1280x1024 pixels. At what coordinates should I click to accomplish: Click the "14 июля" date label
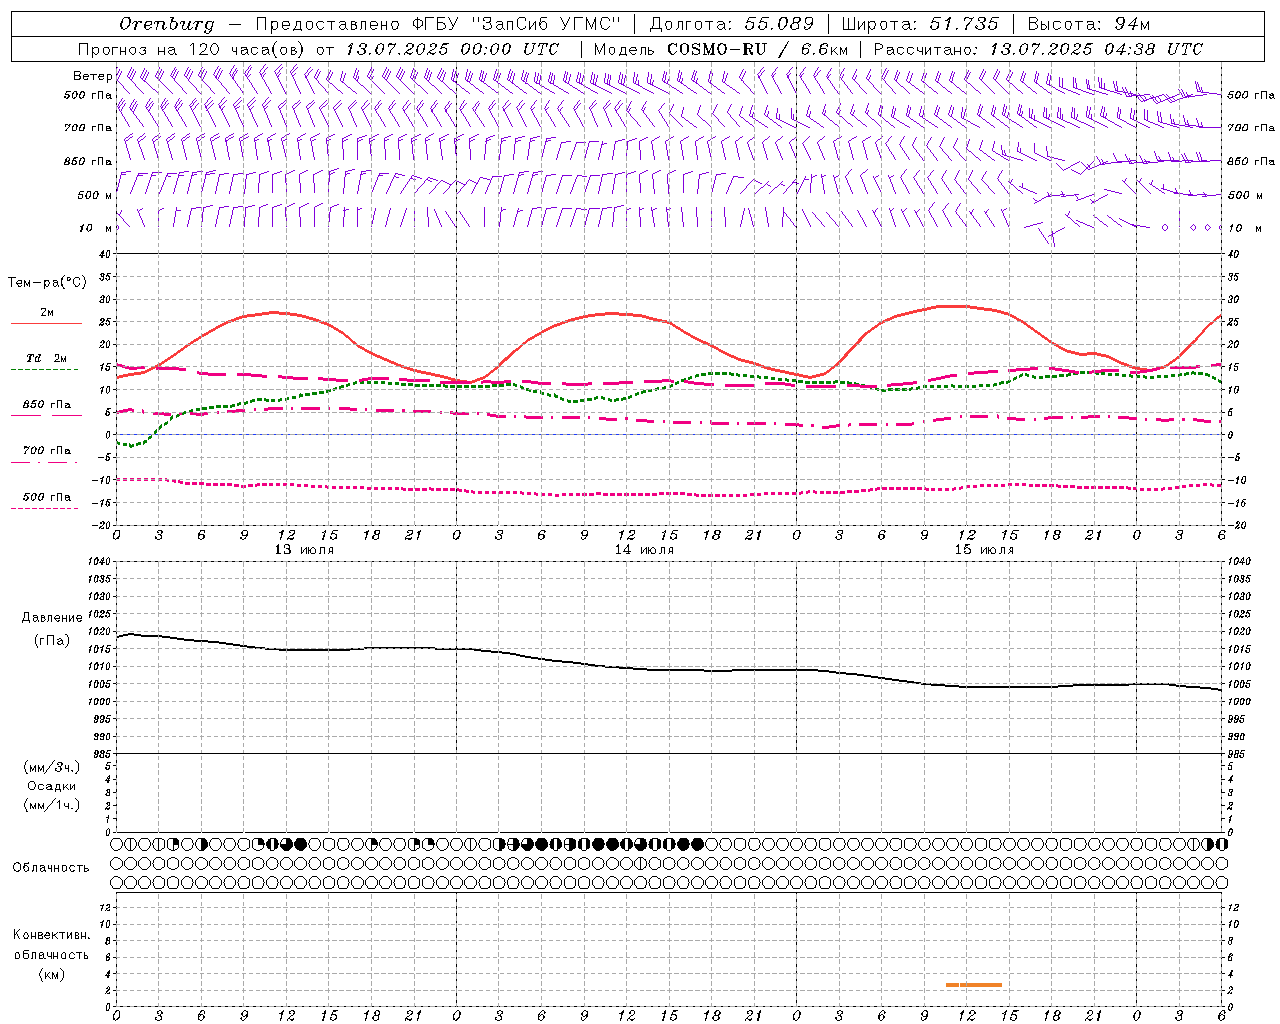(x=644, y=550)
